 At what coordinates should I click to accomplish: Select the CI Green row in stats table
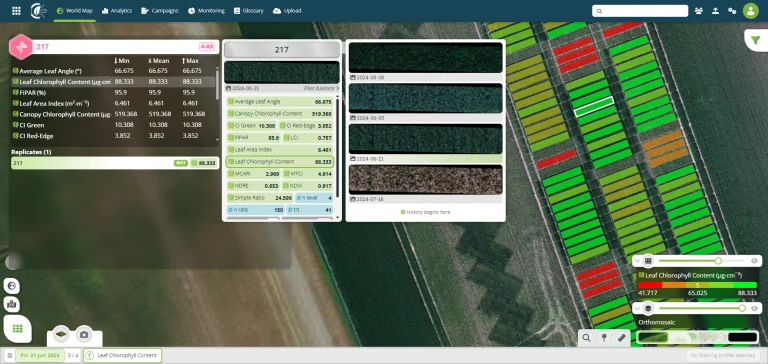coord(114,125)
